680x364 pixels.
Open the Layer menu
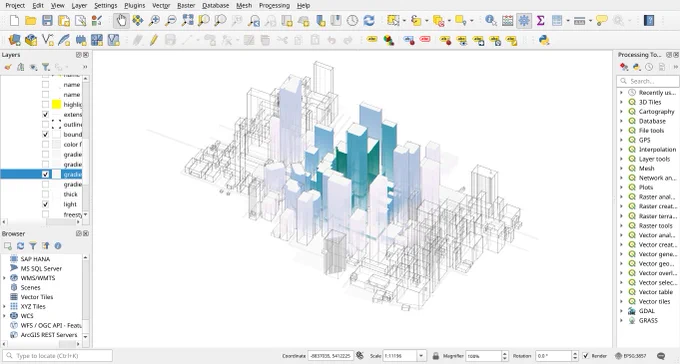tap(79, 6)
